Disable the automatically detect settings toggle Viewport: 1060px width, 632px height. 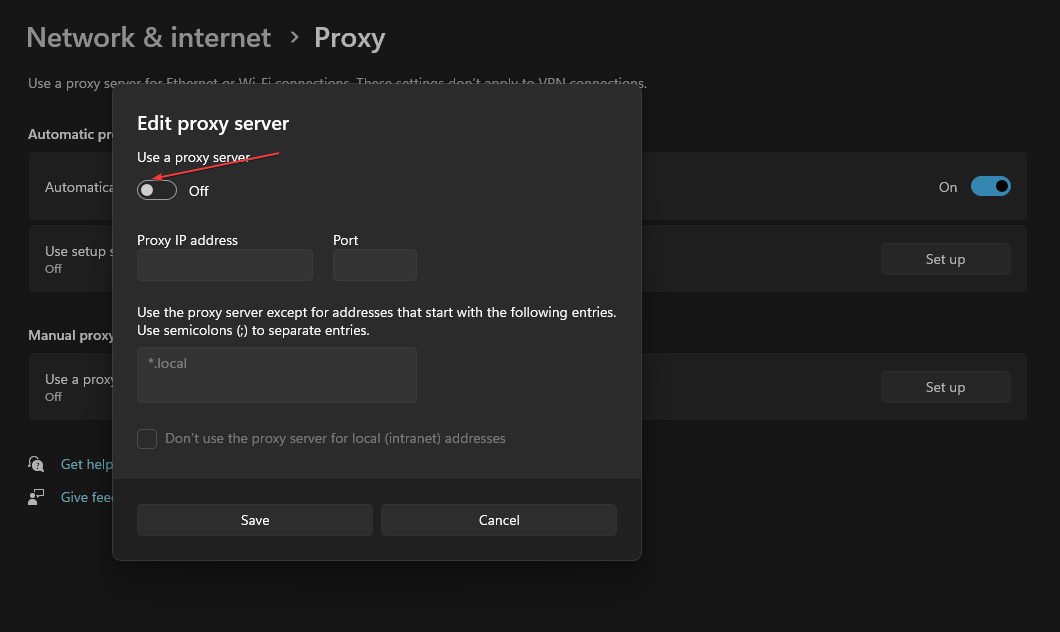coord(990,186)
